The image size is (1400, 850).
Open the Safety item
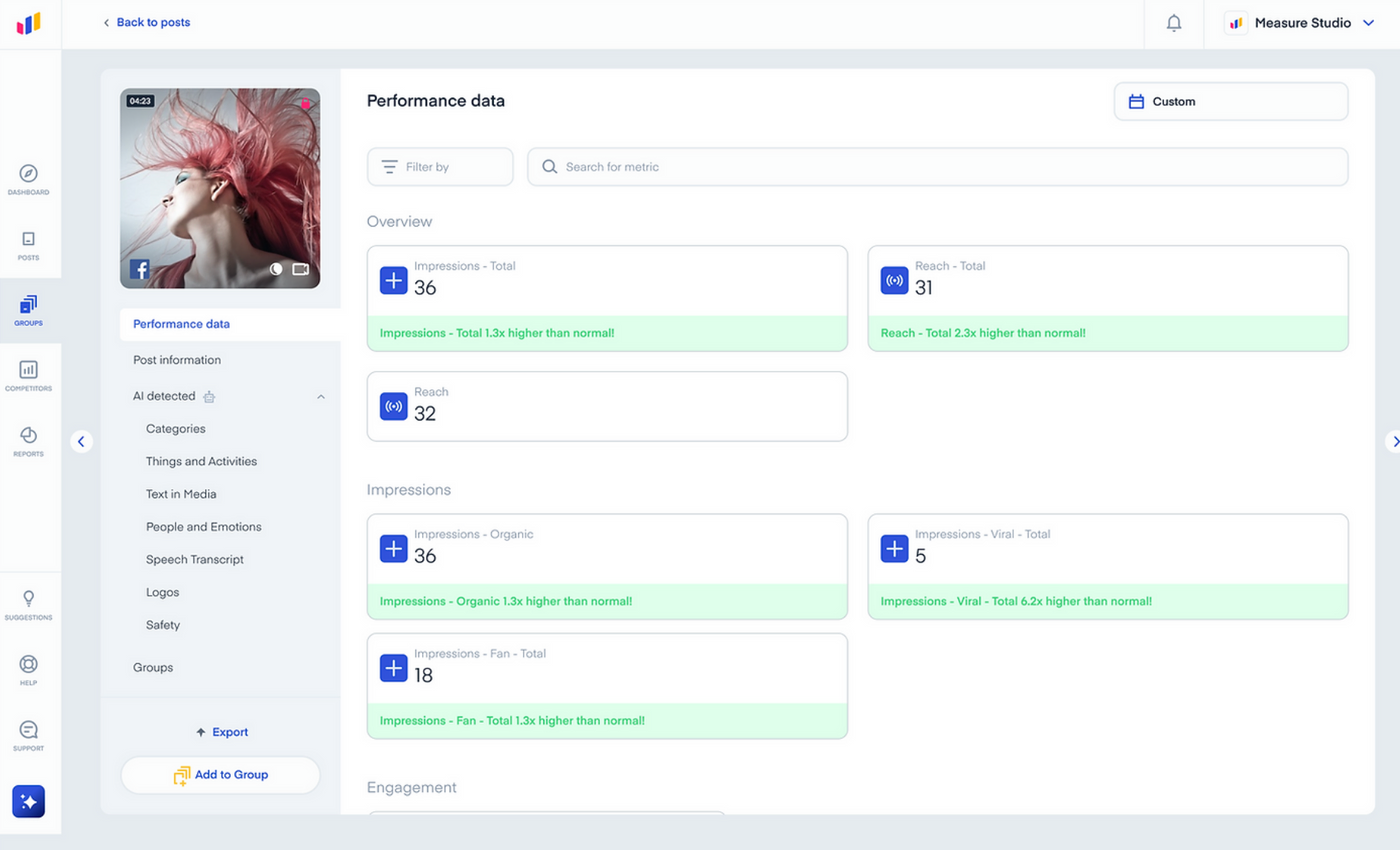(x=163, y=625)
